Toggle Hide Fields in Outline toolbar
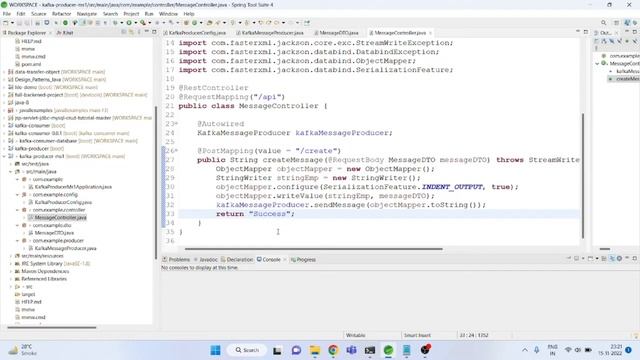The height and width of the screenshot is (360, 640). pos(611,41)
